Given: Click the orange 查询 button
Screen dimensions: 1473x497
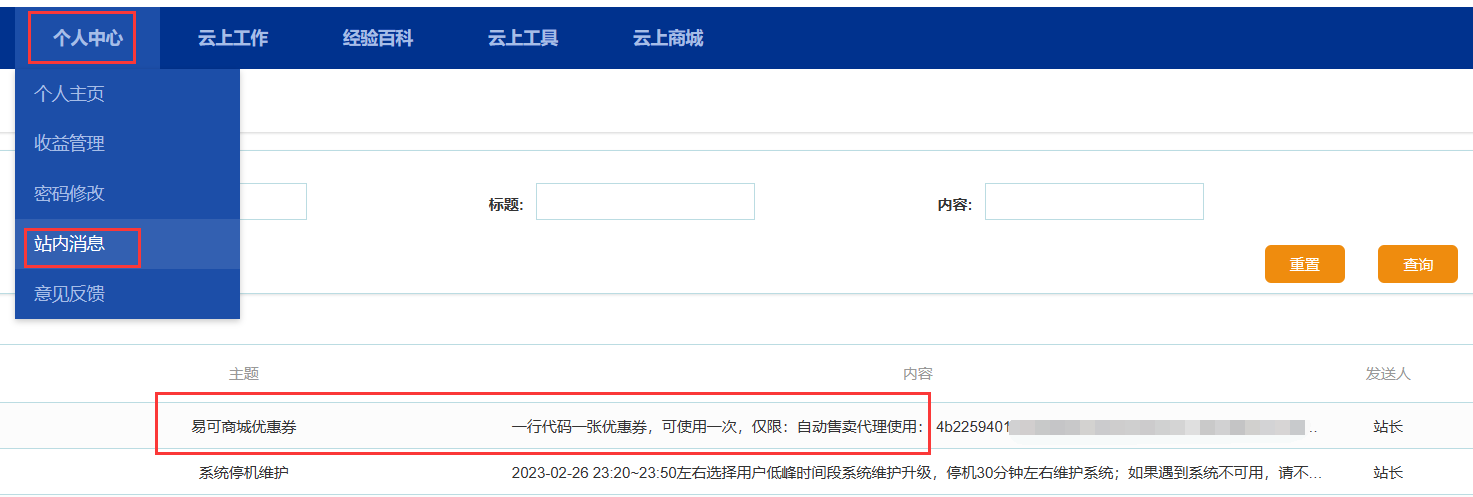Looking at the screenshot, I should click(1417, 264).
